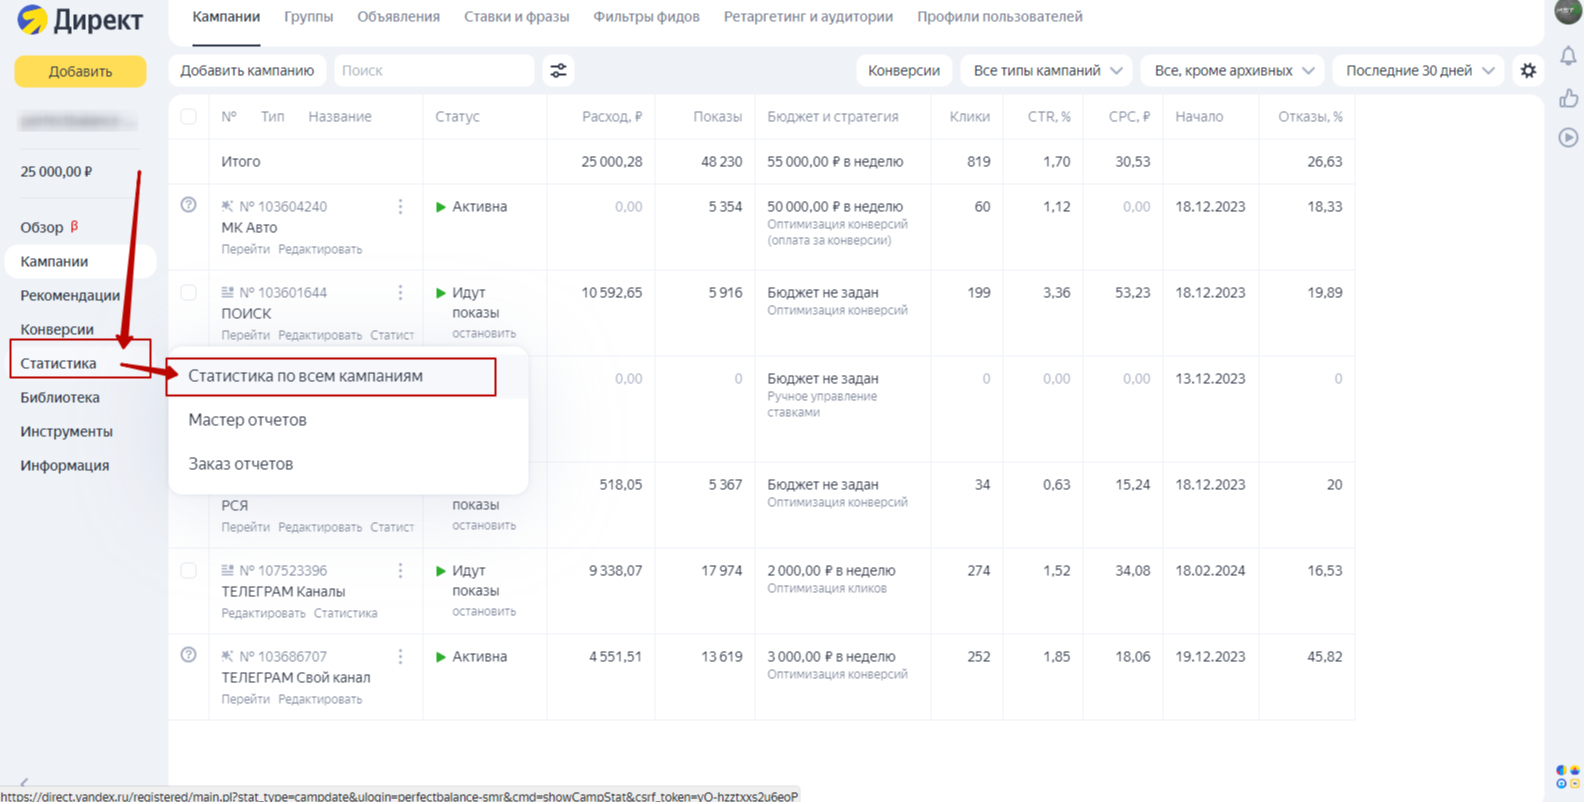Click green status arrow of ТЕЛЕГРАМ Каналы

click(x=440, y=571)
